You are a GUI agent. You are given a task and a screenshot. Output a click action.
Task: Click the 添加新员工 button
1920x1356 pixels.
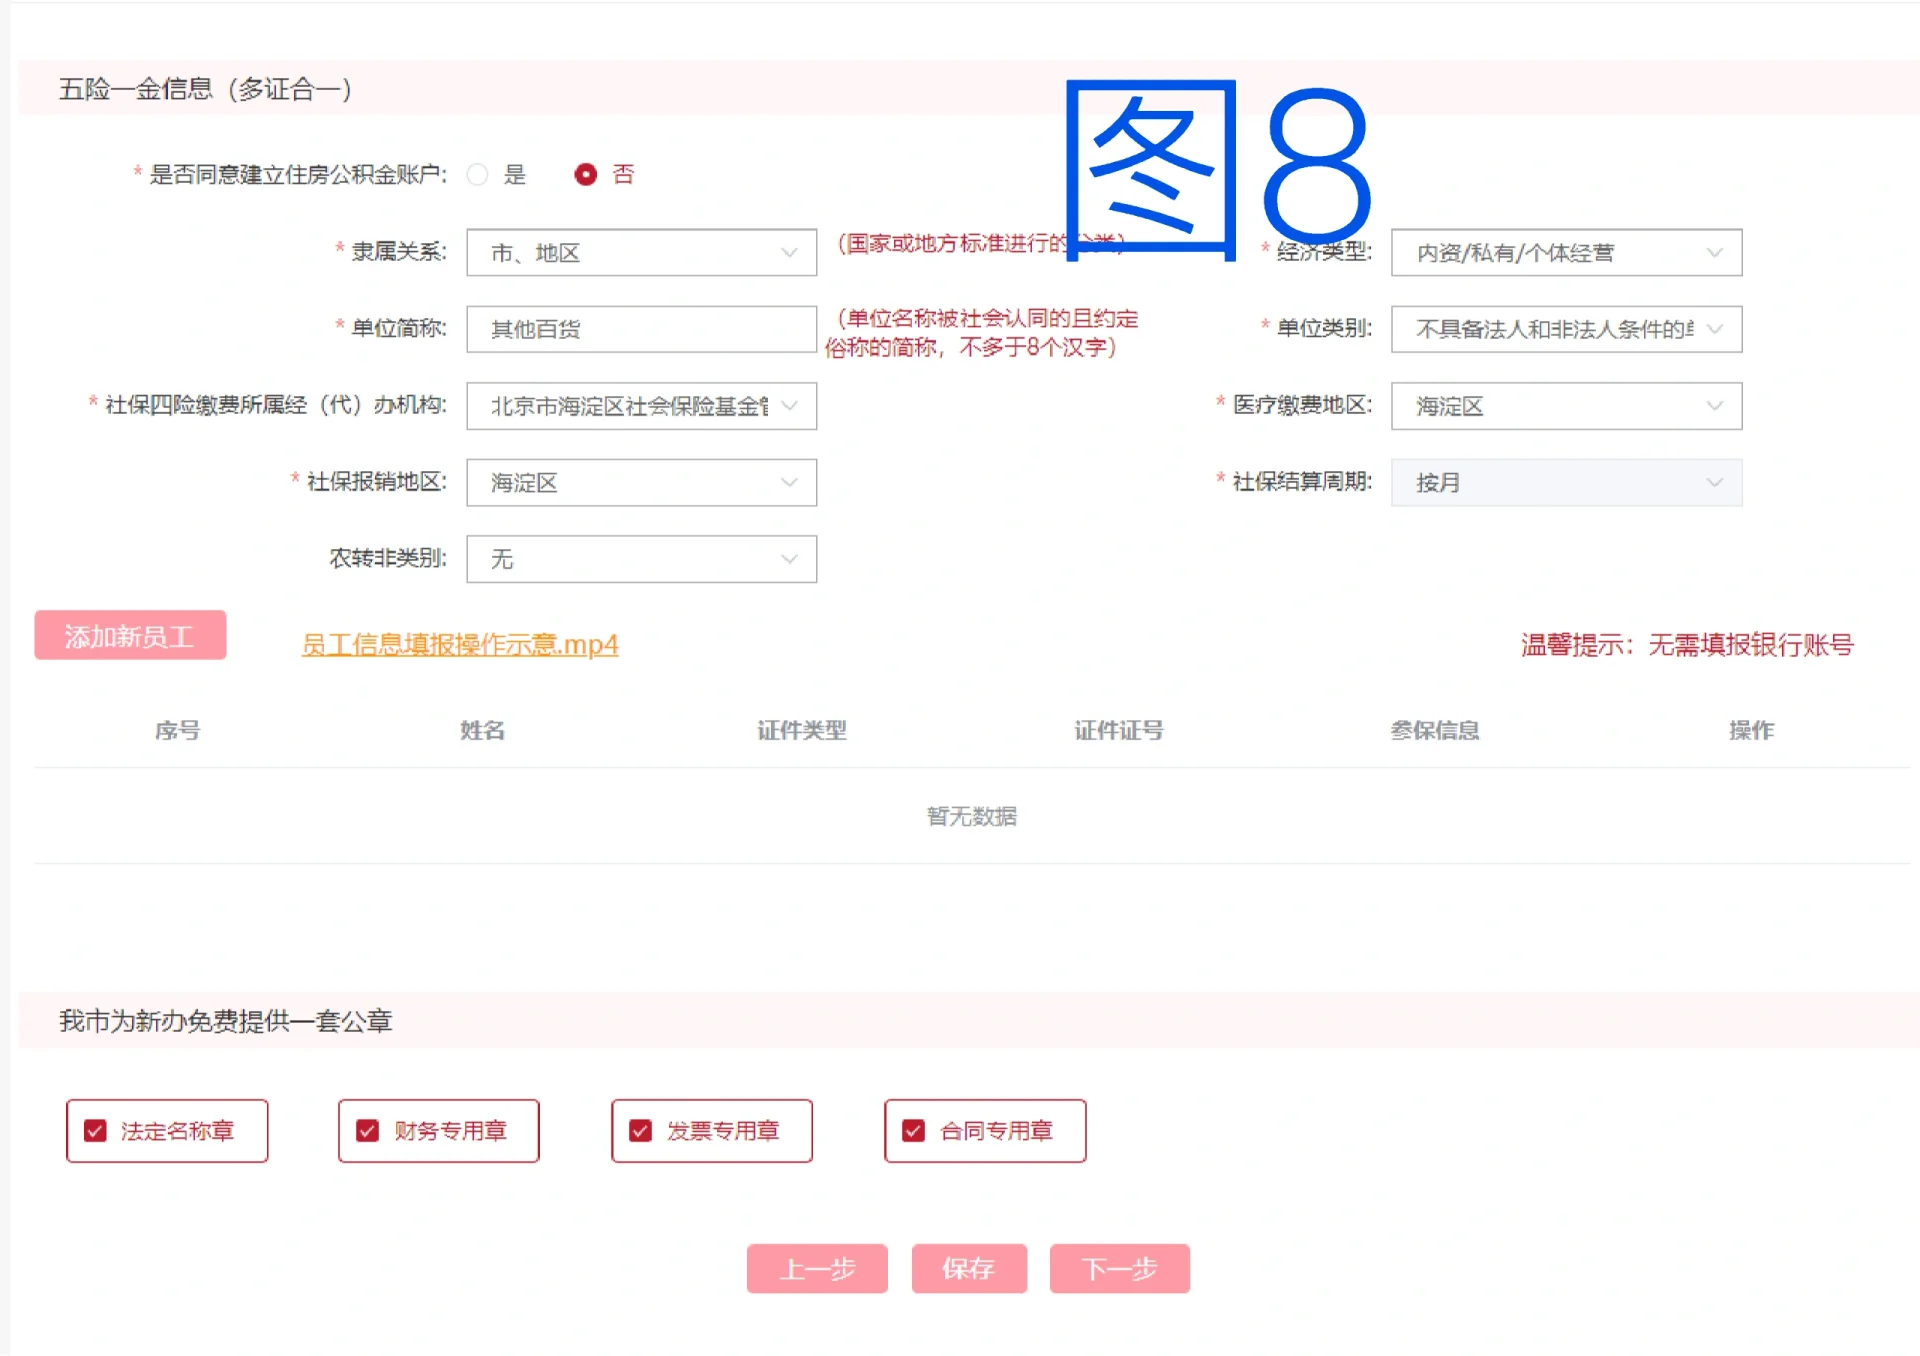(x=130, y=636)
